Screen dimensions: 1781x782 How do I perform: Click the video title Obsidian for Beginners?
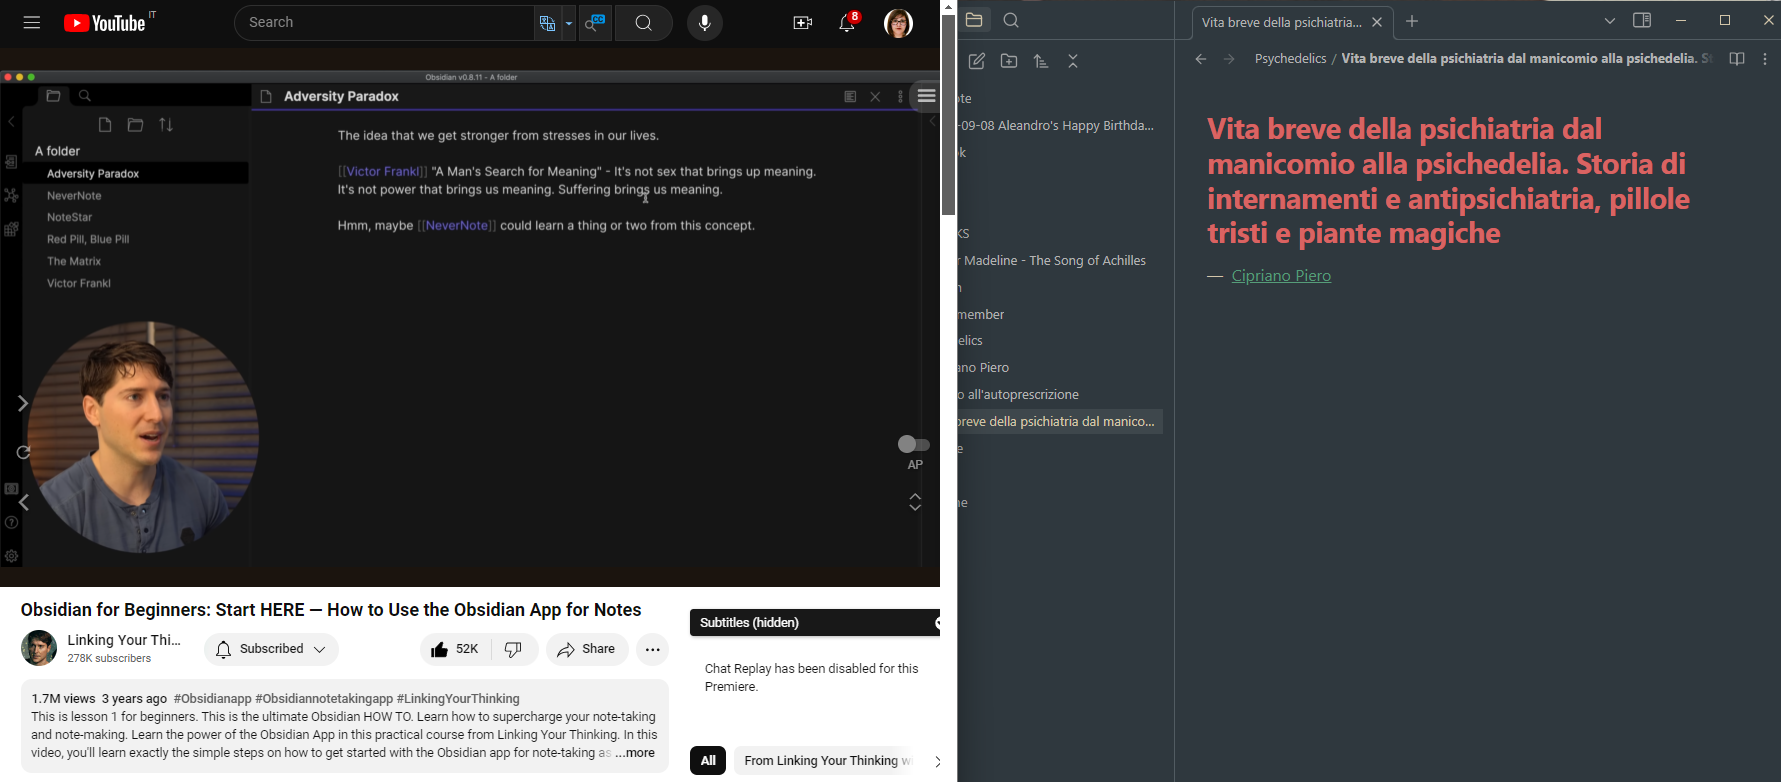point(331,610)
